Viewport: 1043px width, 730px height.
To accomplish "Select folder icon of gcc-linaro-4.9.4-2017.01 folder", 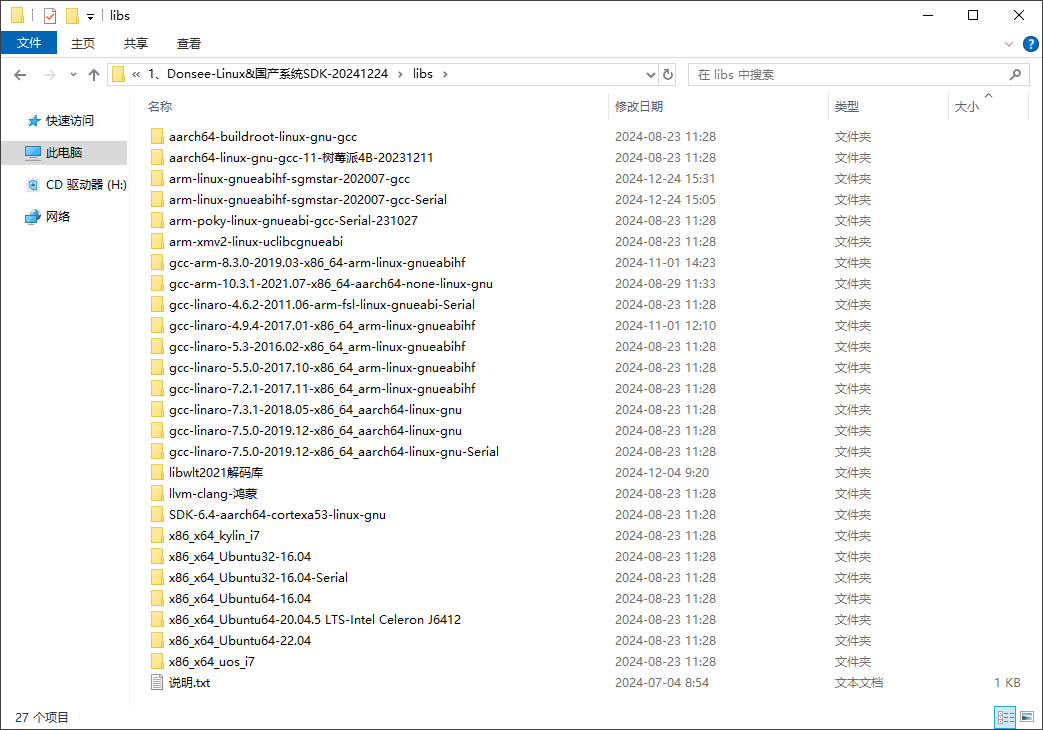I will tap(157, 325).
